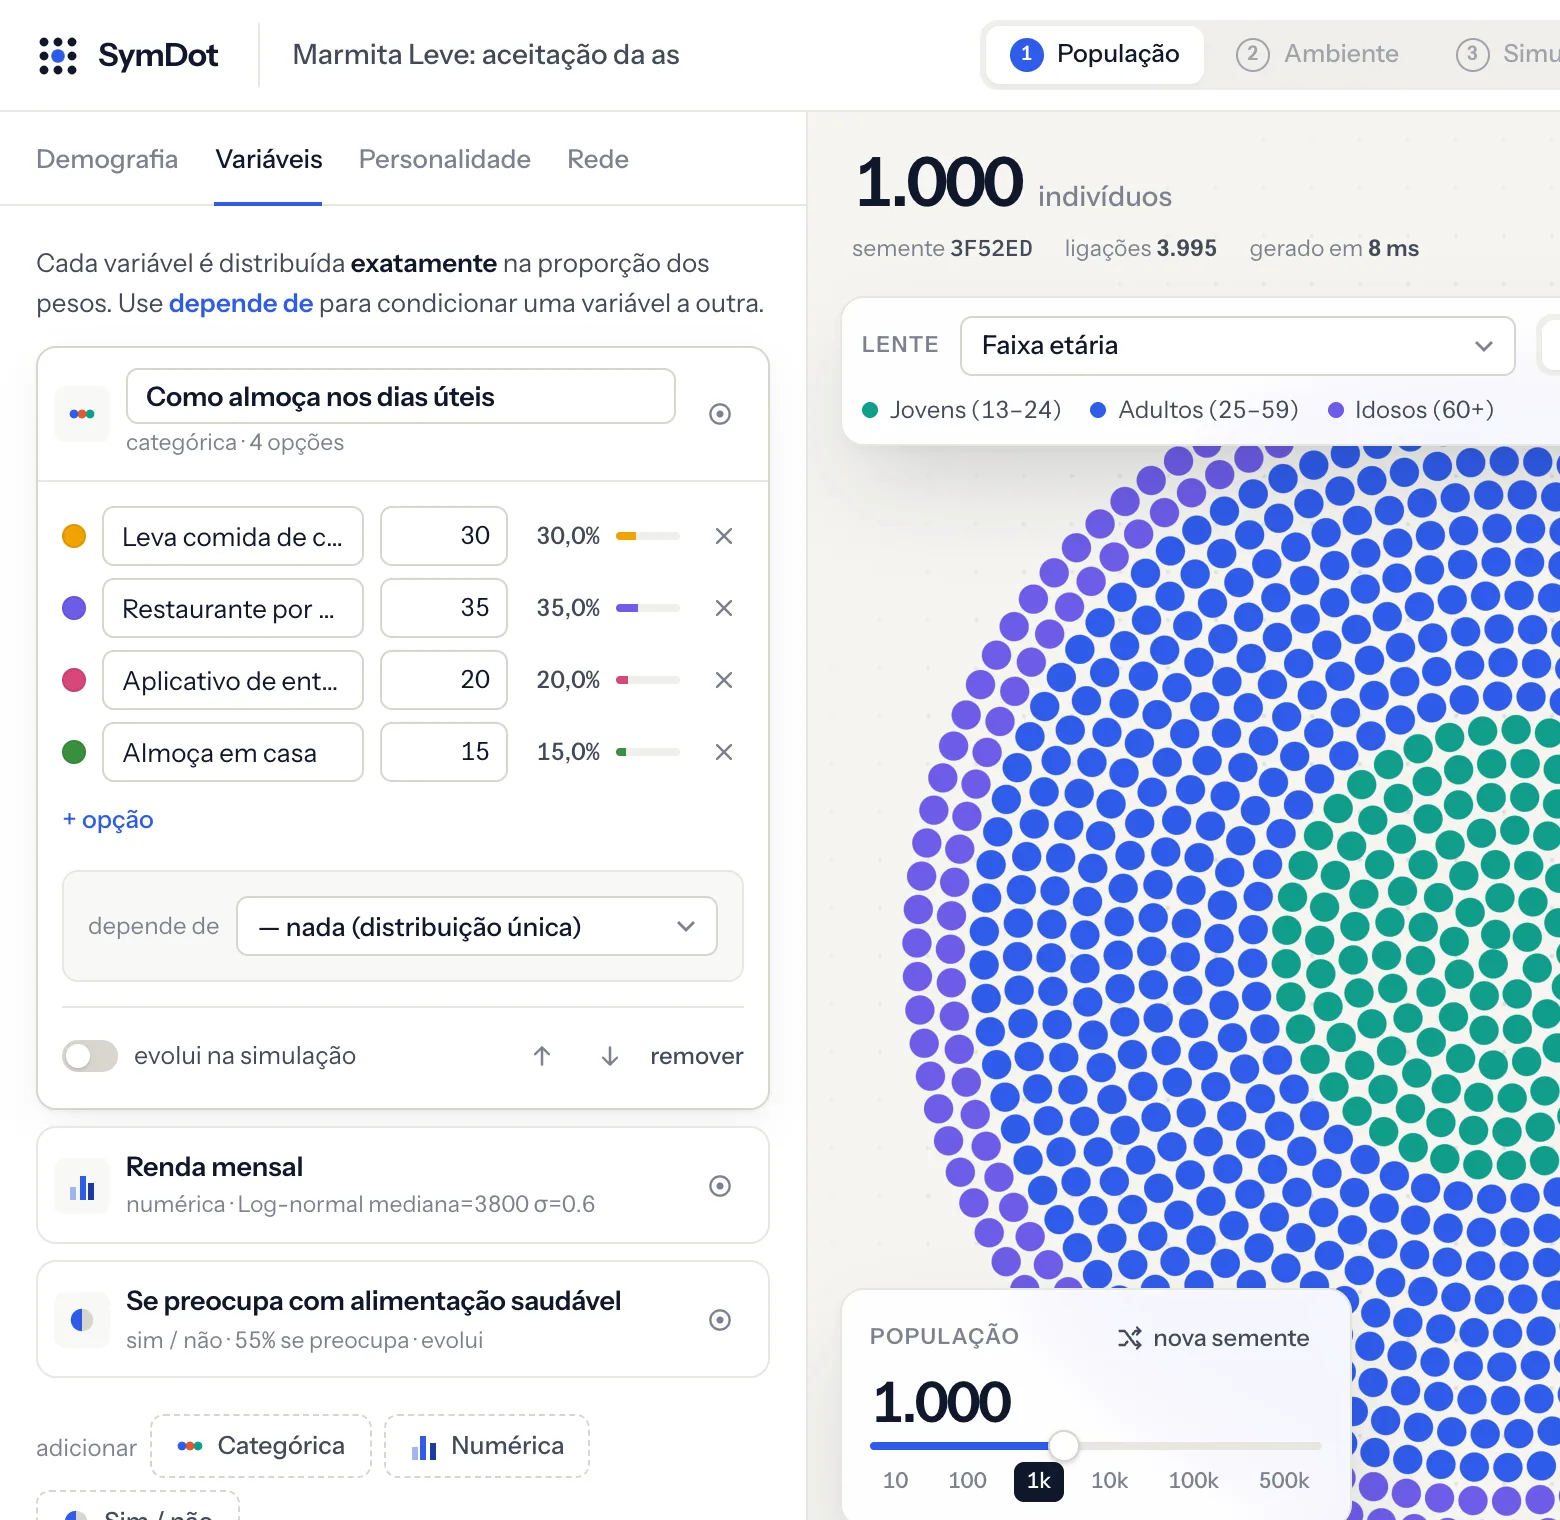Screen dimensions: 1560x1520
Task: Go to step 2 Ambiente
Action: (1317, 54)
